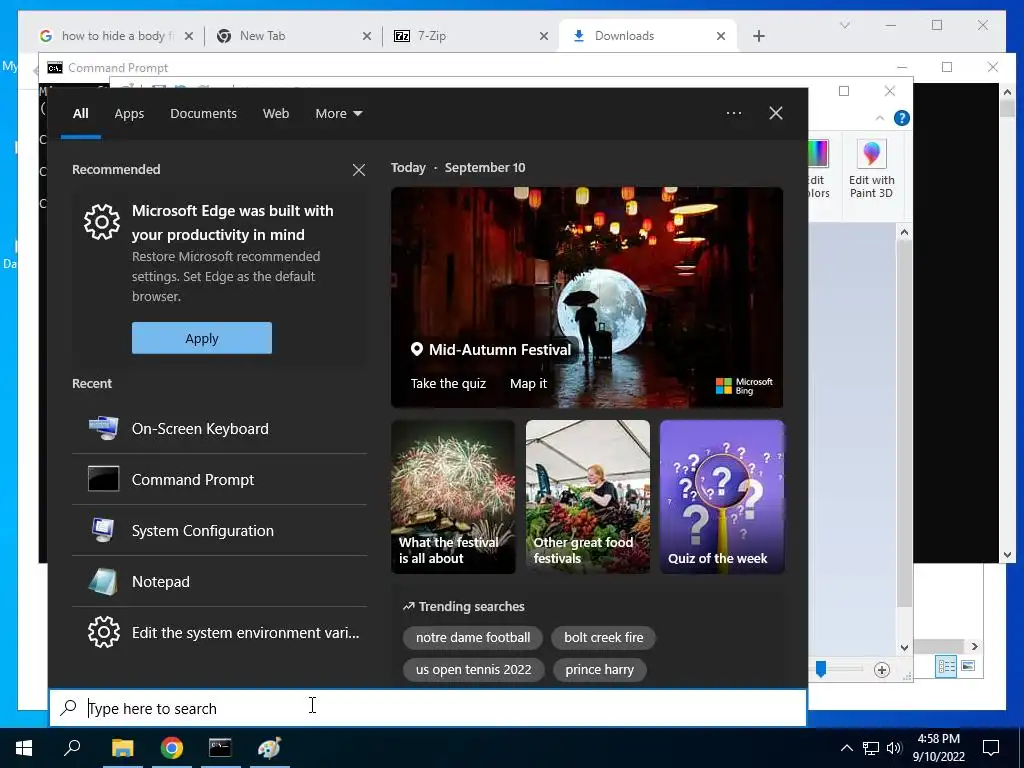Open Chrome tab search dropdown arrow

coord(844,25)
